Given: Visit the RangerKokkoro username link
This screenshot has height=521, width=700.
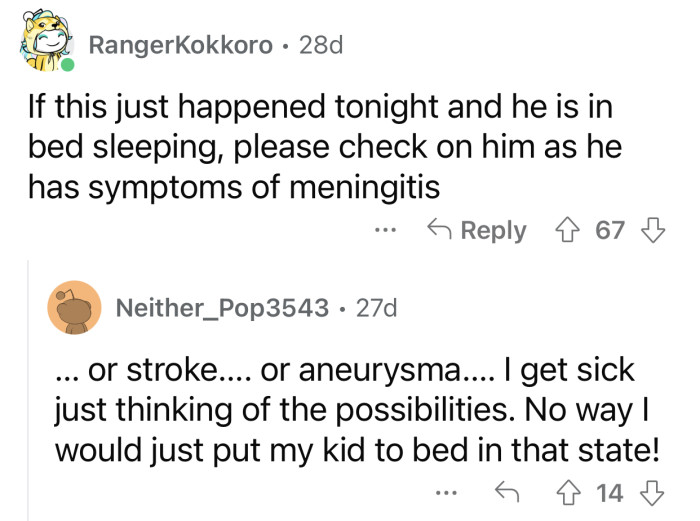Looking at the screenshot, I should point(181,45).
